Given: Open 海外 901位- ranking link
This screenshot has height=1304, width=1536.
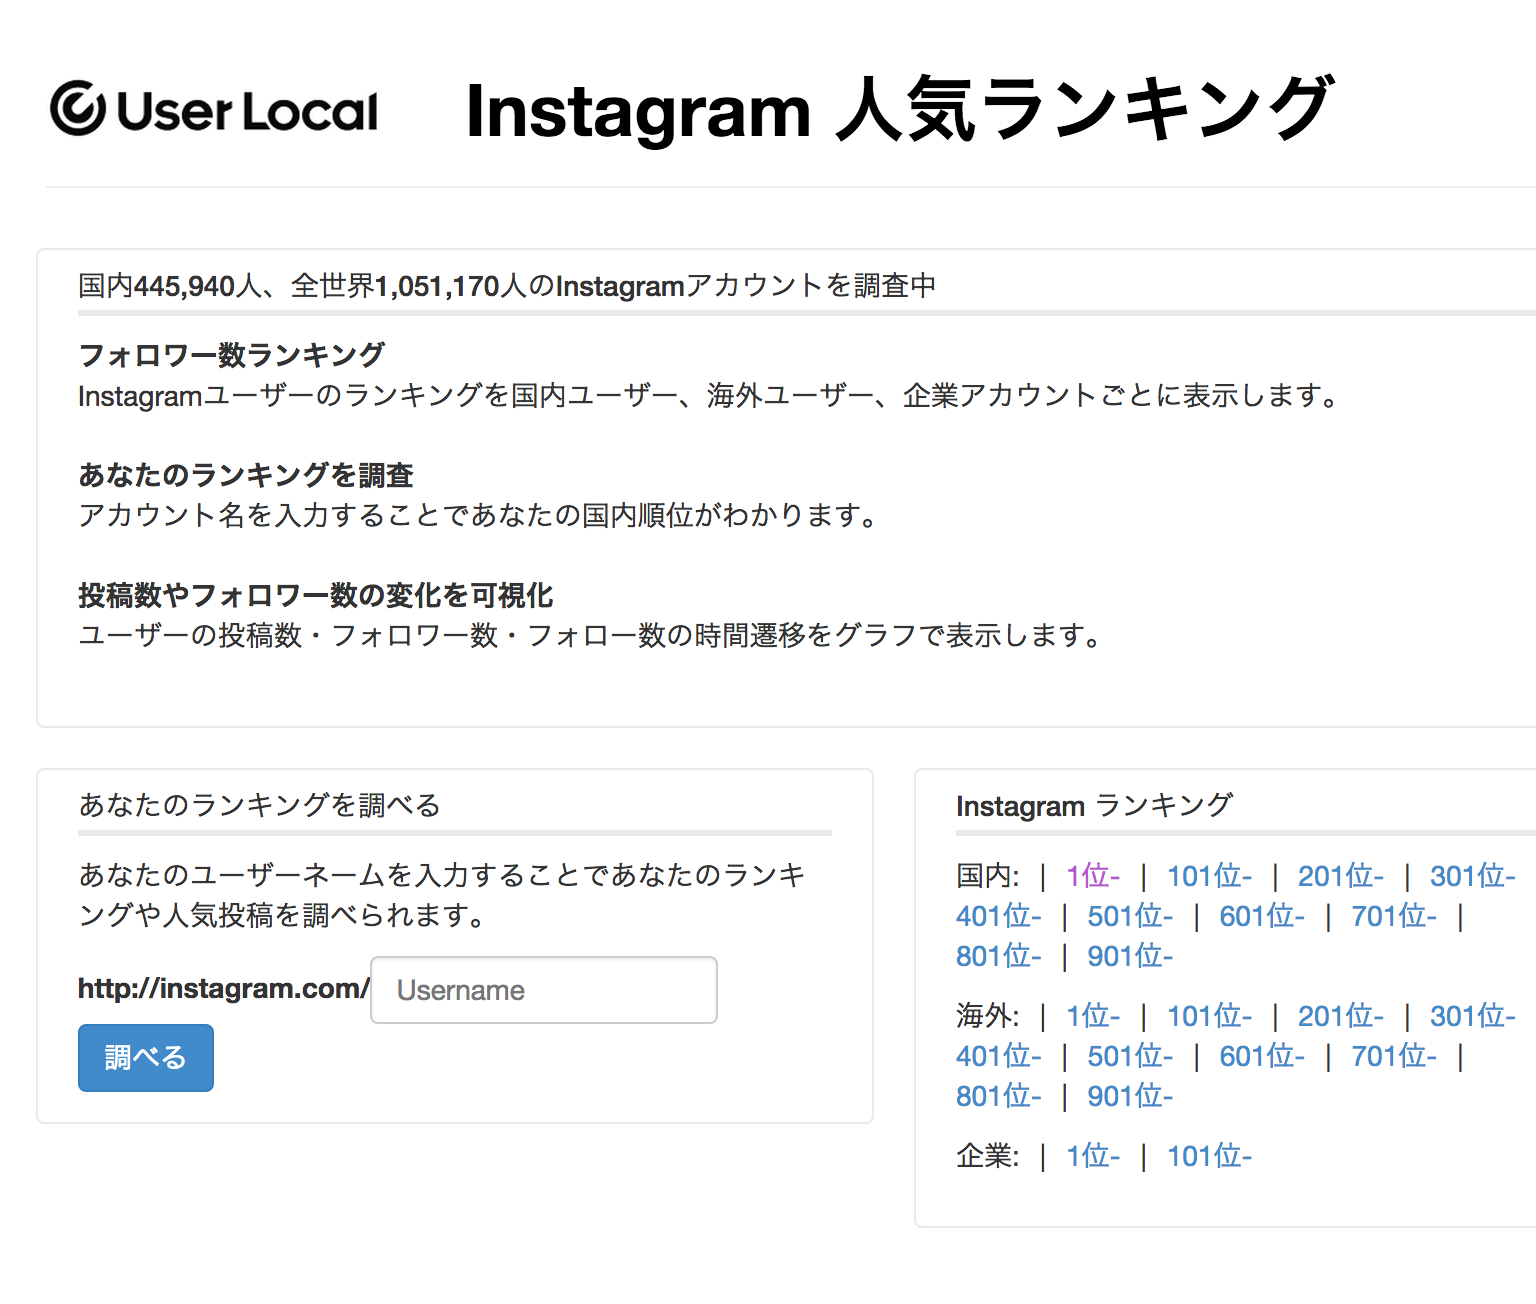Looking at the screenshot, I should (x=1131, y=1096).
